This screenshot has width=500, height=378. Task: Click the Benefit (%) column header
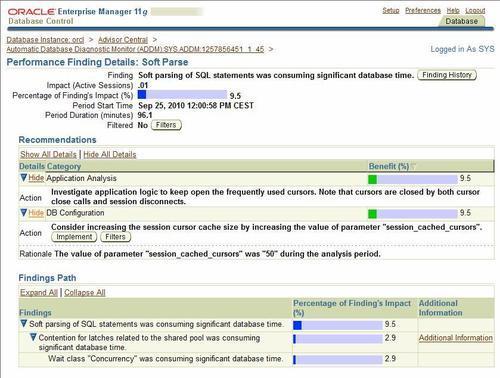389,166
